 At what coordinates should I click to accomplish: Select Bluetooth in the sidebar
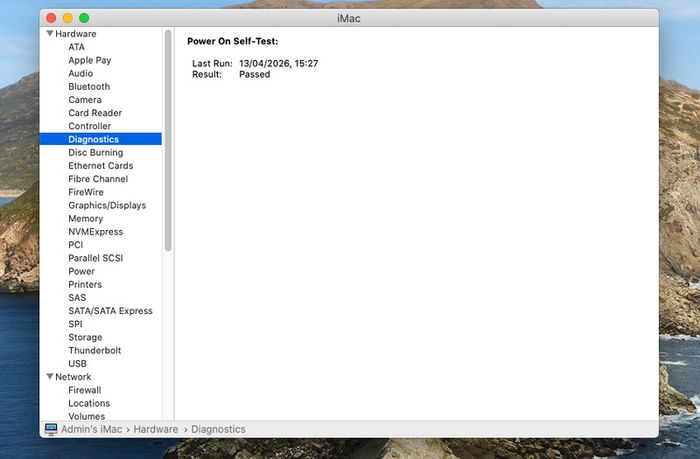[x=89, y=87]
